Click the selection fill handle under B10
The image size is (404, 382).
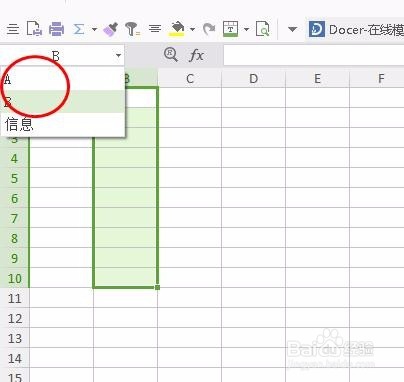pyautogui.click(x=157, y=287)
